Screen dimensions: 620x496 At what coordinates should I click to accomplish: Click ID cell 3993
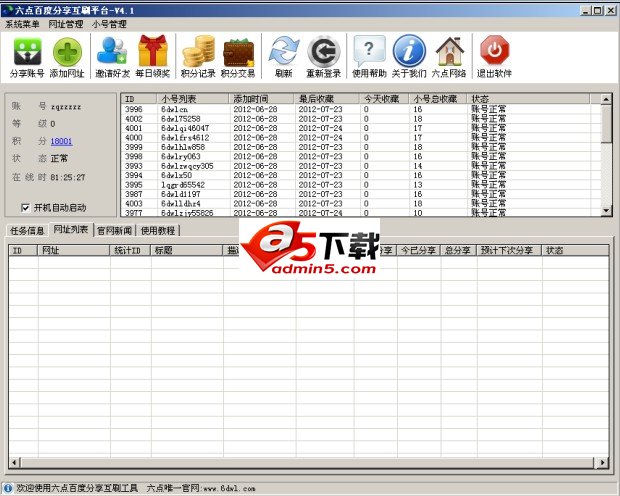tap(134, 166)
